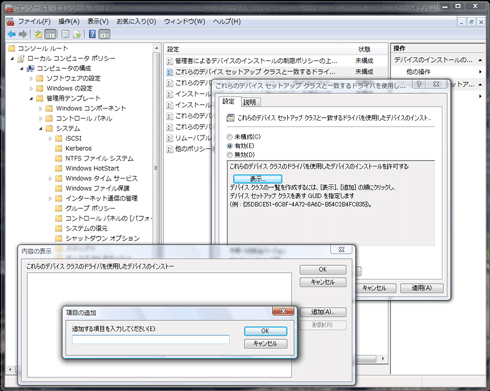Click the 追加(A)... button
The width and height of the screenshot is (490, 391).
click(323, 312)
